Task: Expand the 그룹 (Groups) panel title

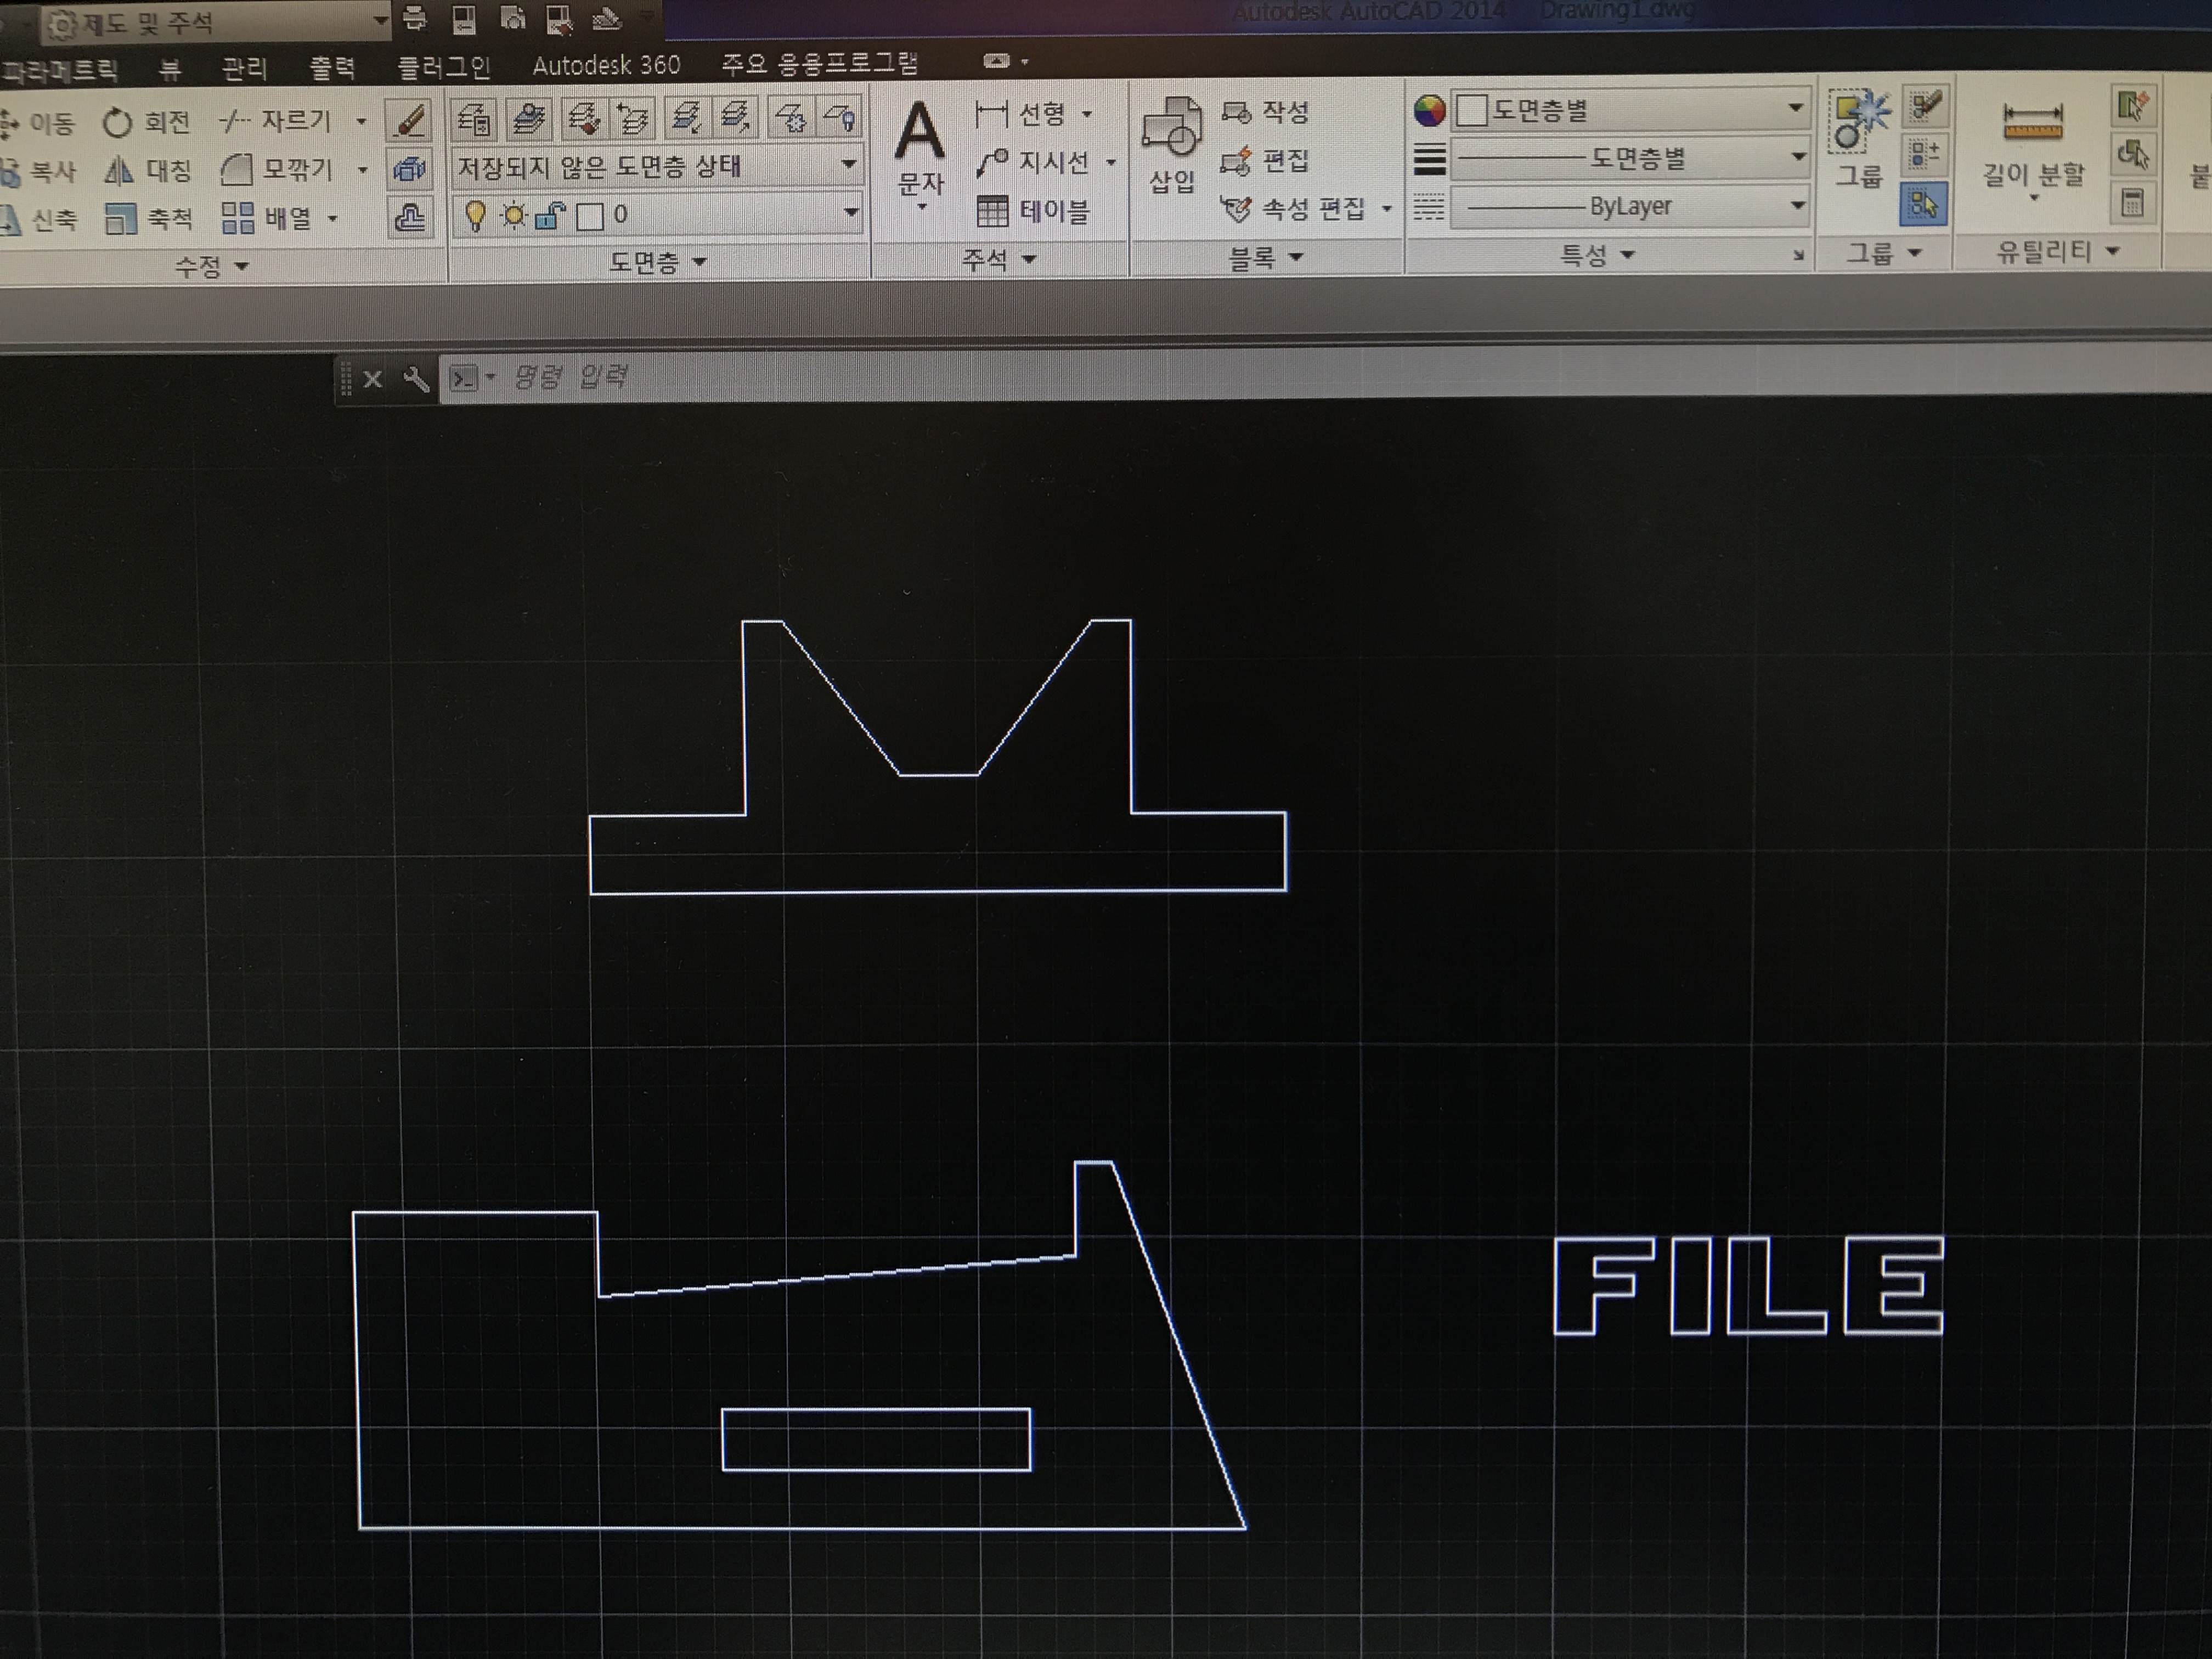Action: coord(1883,253)
